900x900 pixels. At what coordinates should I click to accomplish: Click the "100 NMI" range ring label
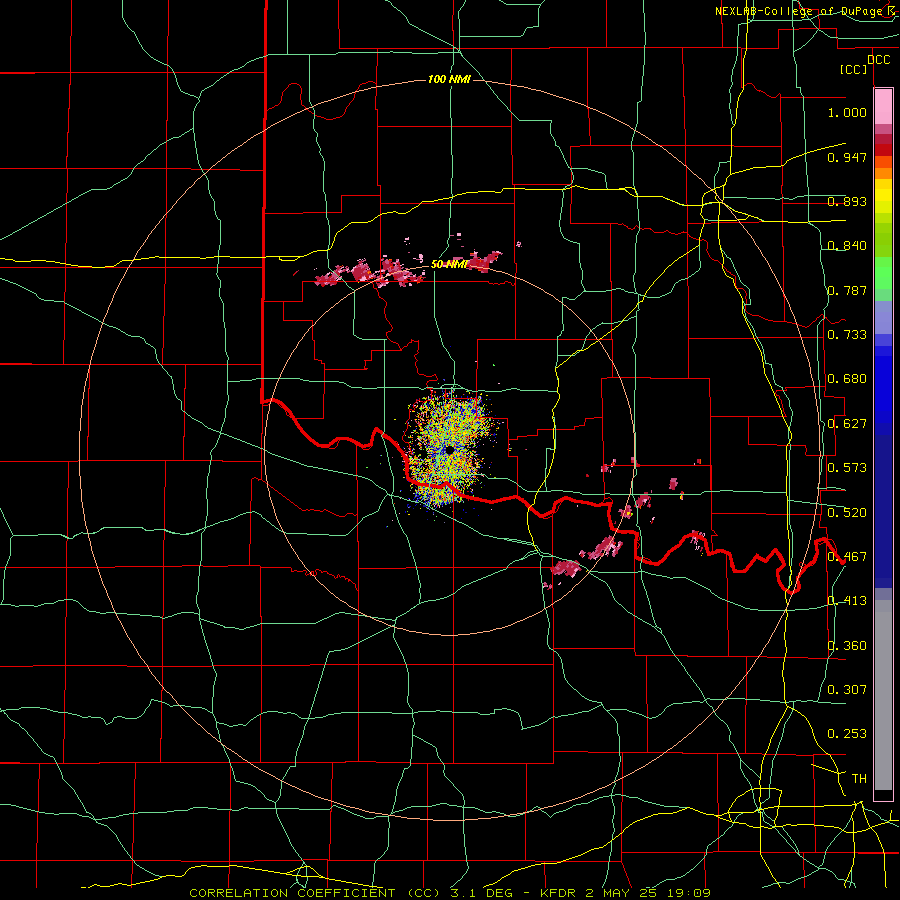click(x=449, y=79)
